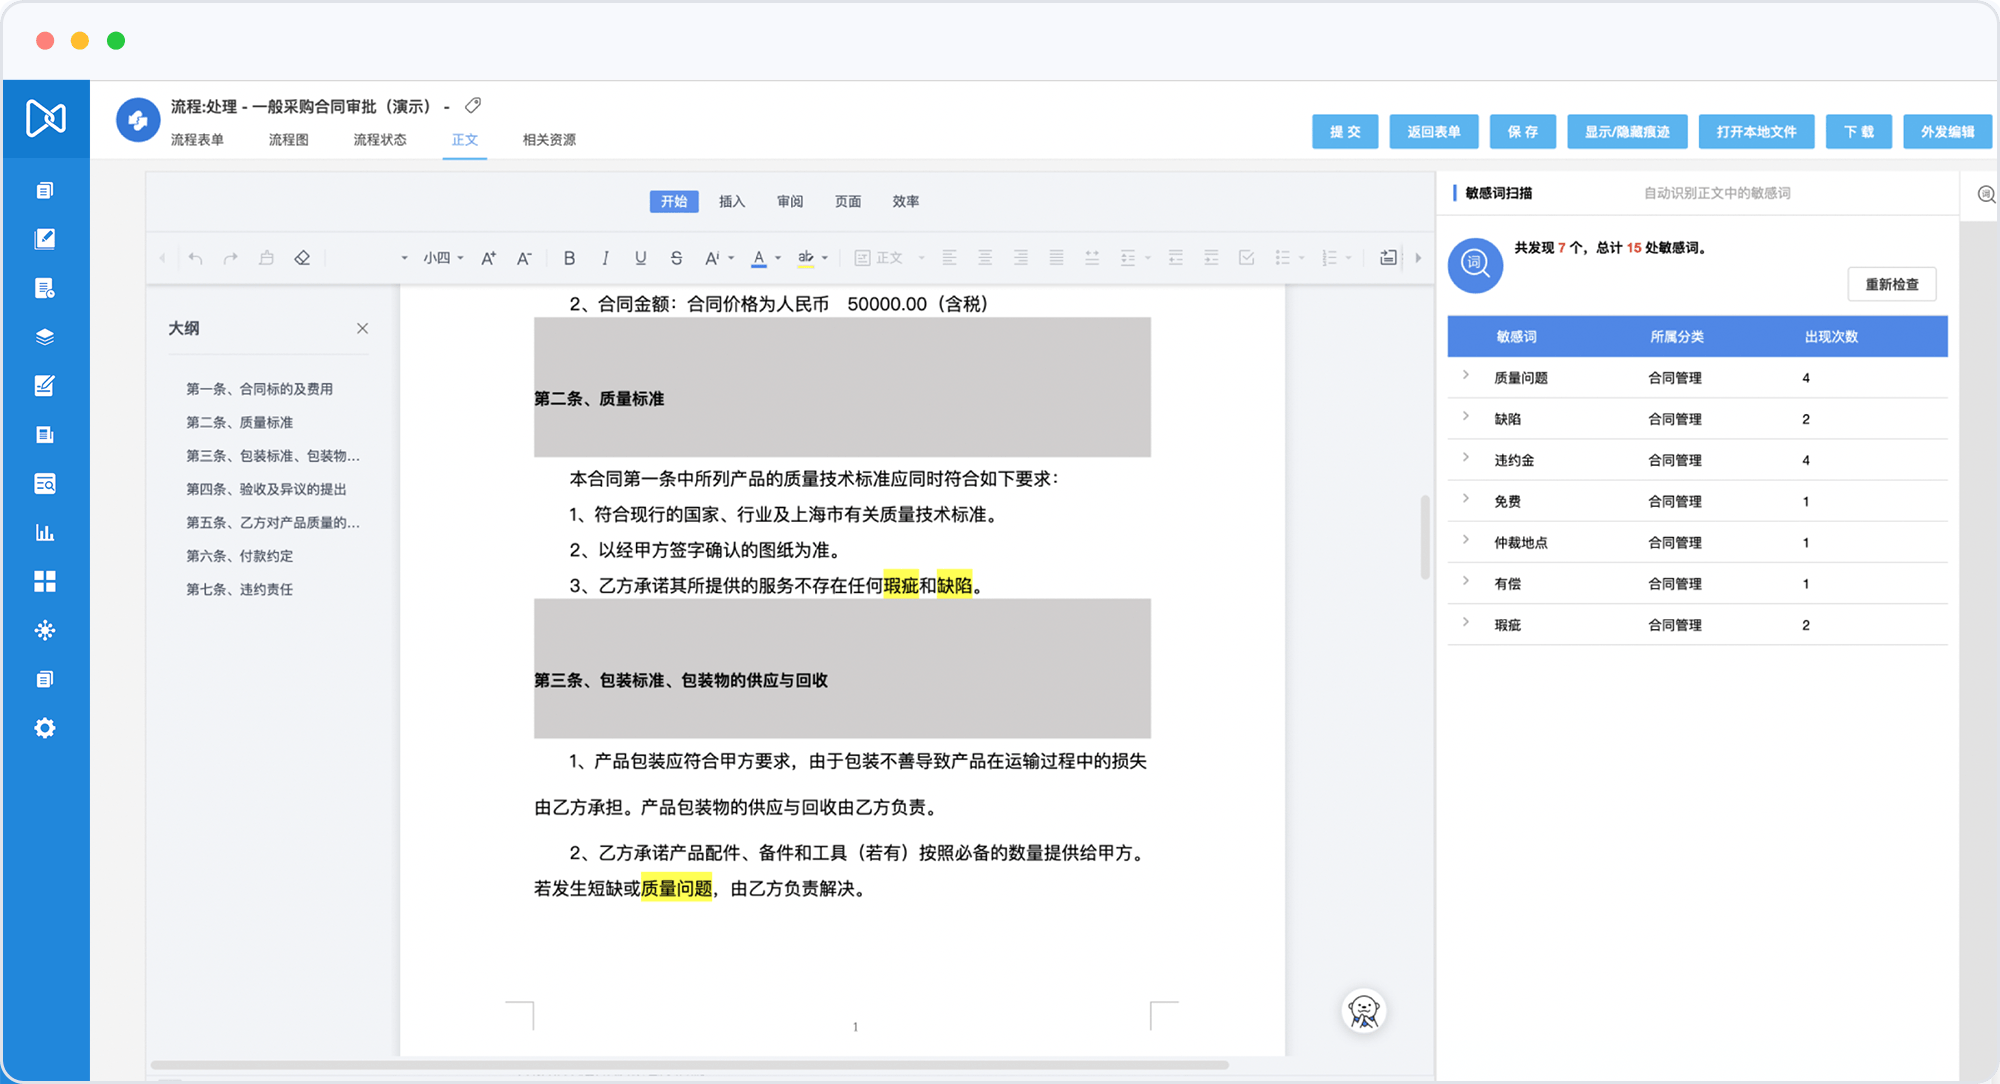This screenshot has height=1084, width=2000.
Task: Apply underline formatting
Action: coord(640,258)
